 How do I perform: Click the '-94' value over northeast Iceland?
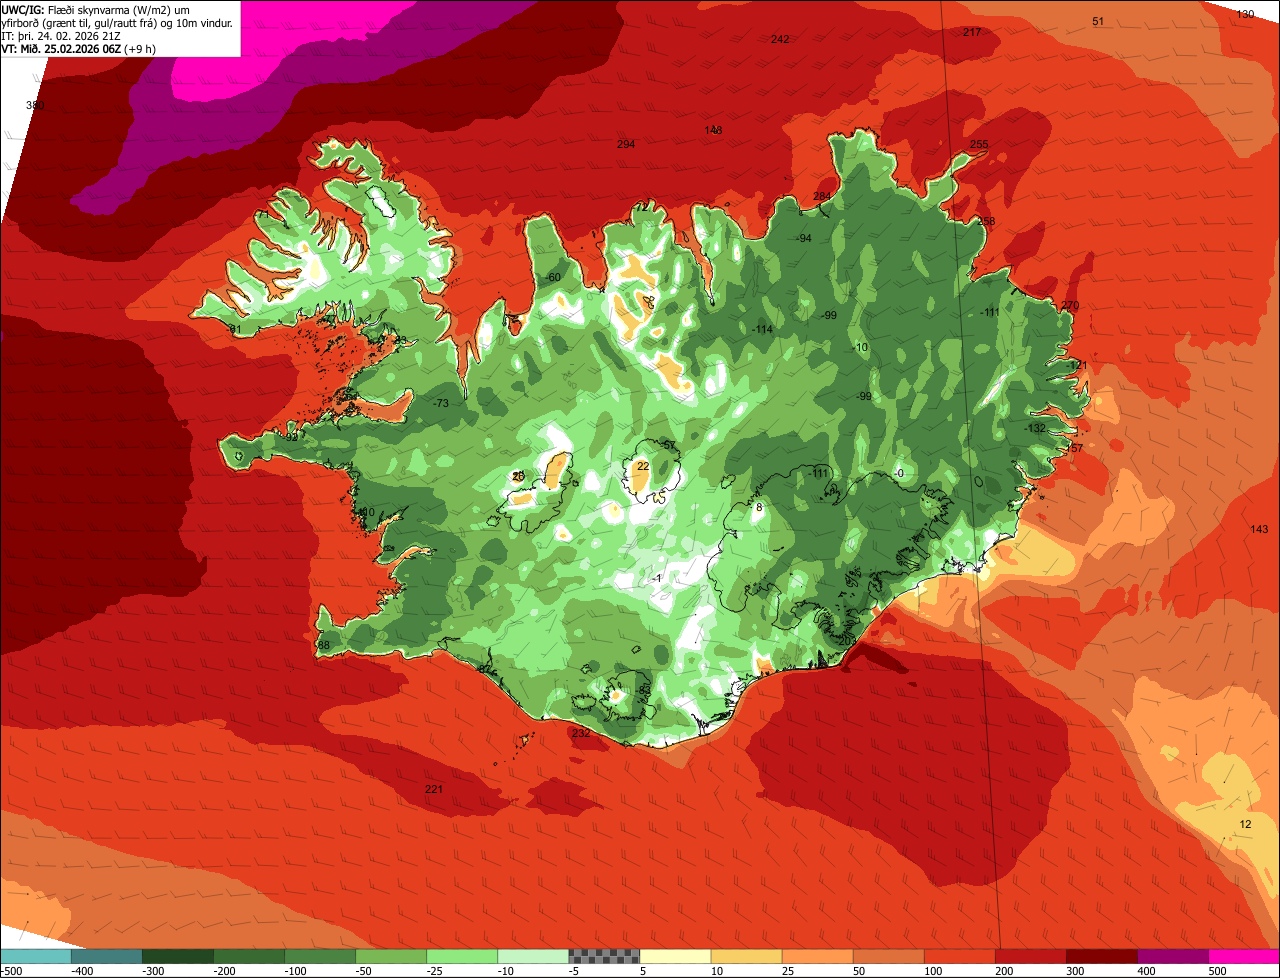803,238
